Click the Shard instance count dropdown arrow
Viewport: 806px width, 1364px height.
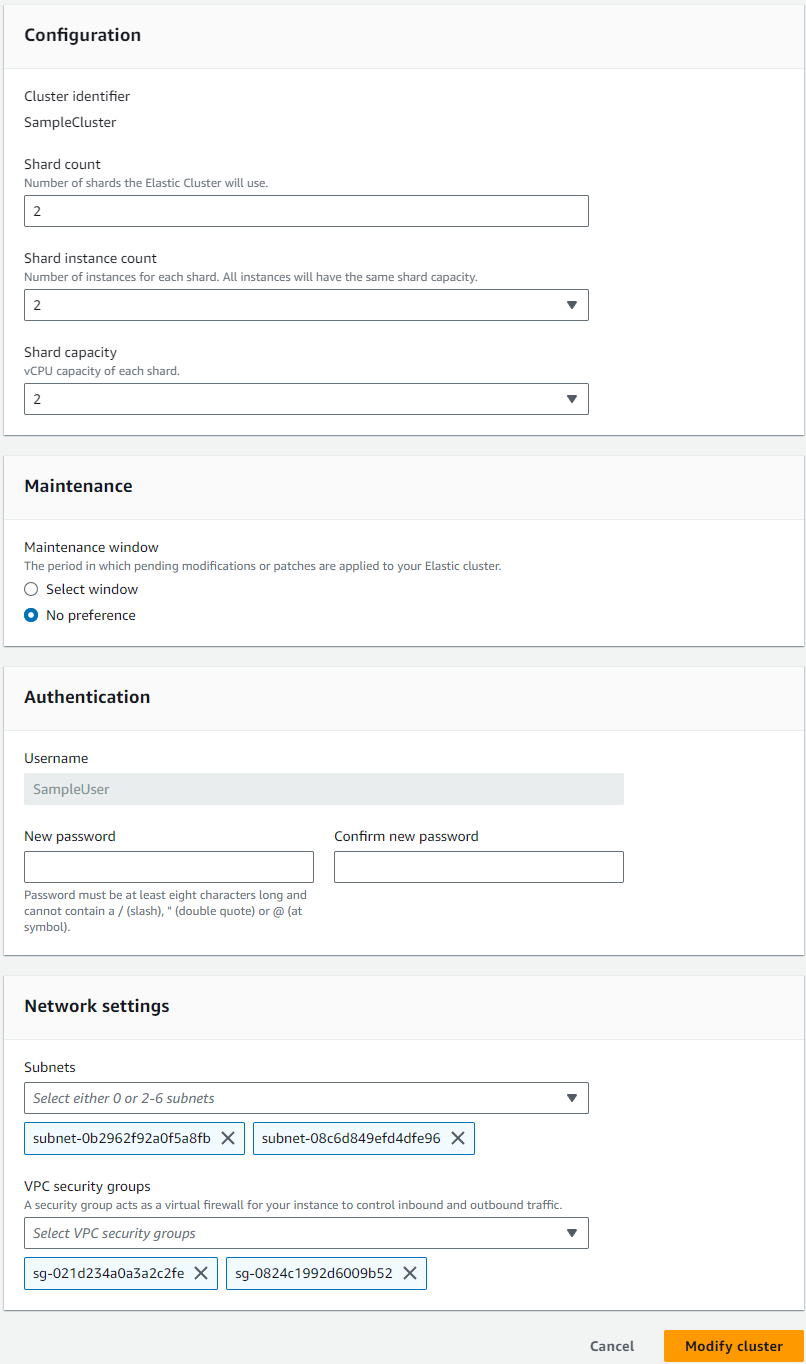click(572, 305)
